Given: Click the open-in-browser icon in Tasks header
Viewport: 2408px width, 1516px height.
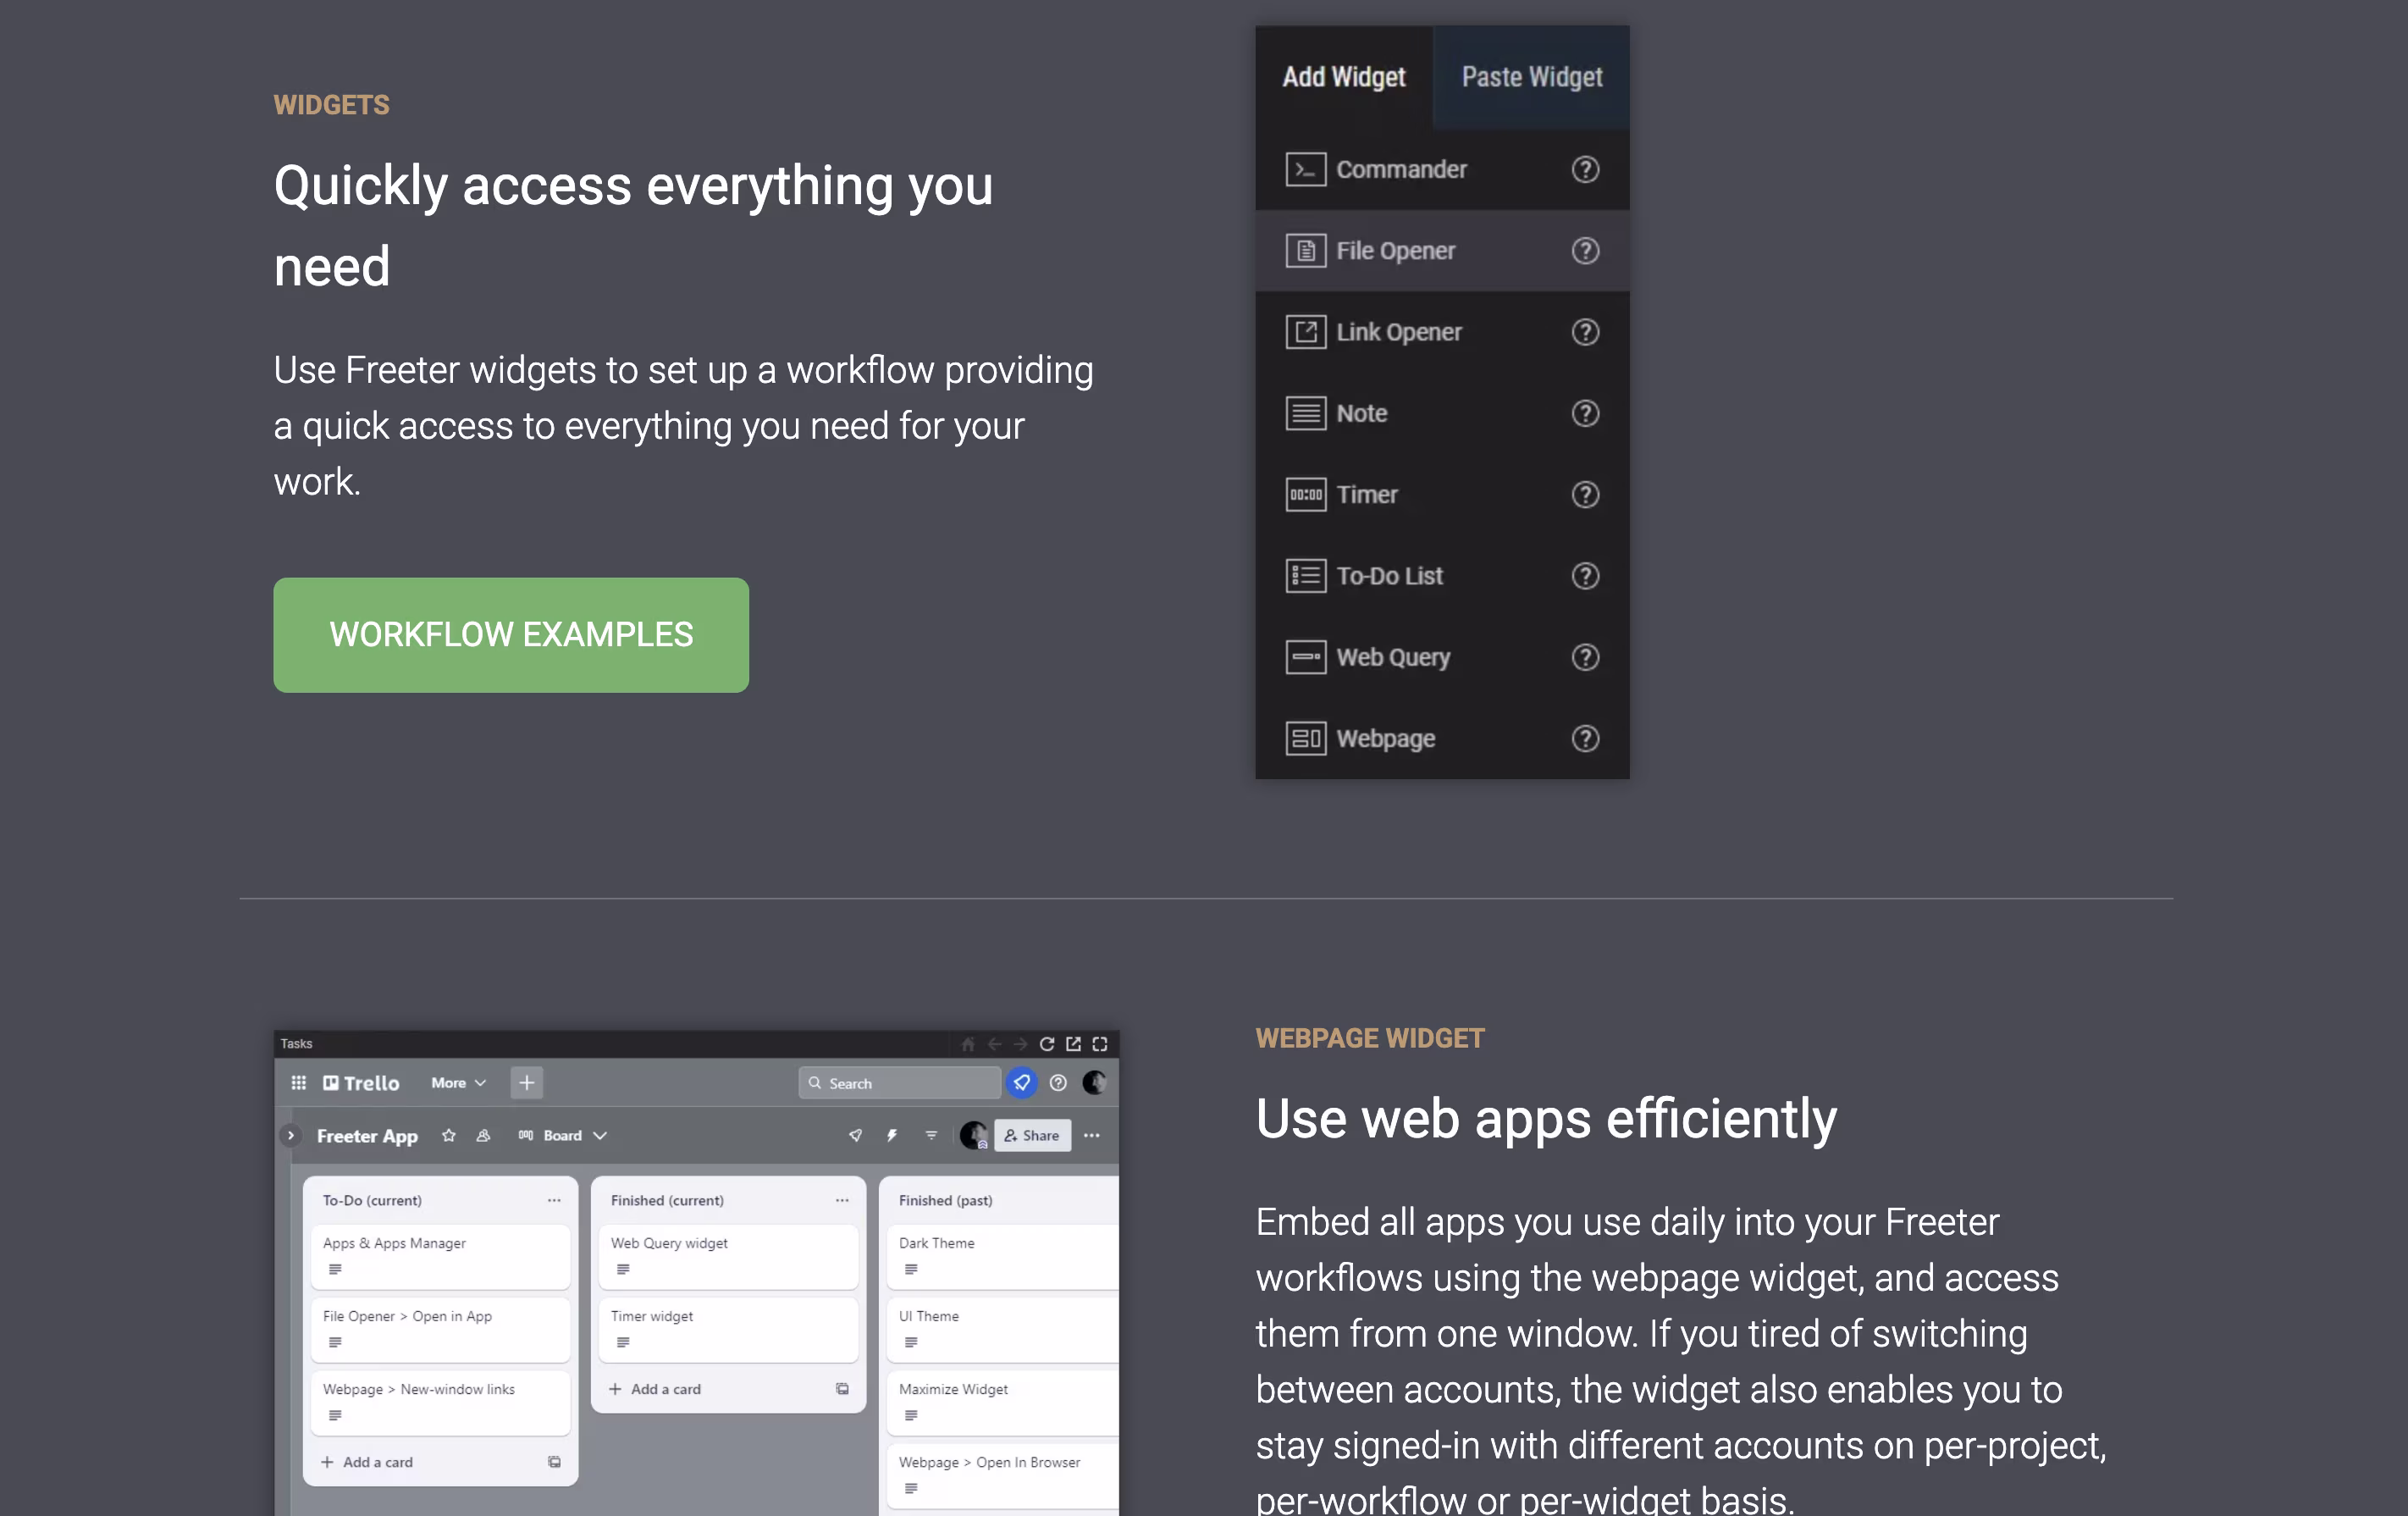Looking at the screenshot, I should tap(1073, 1043).
